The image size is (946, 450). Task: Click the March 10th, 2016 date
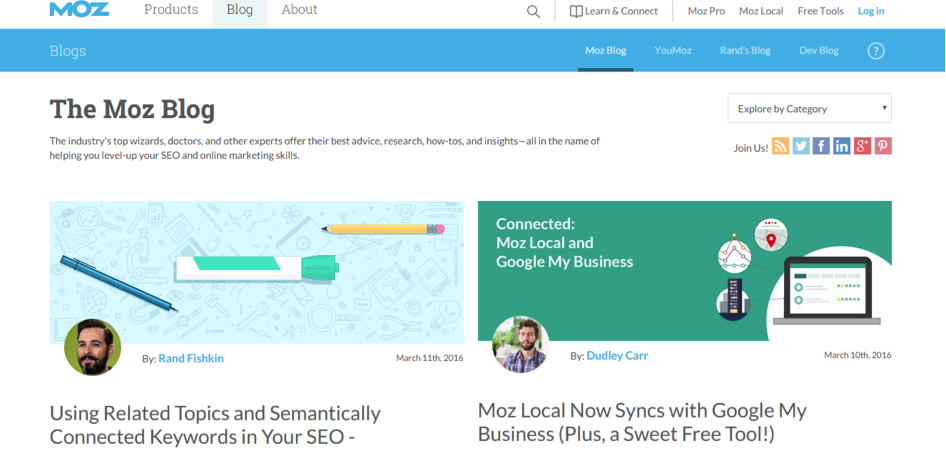858,355
